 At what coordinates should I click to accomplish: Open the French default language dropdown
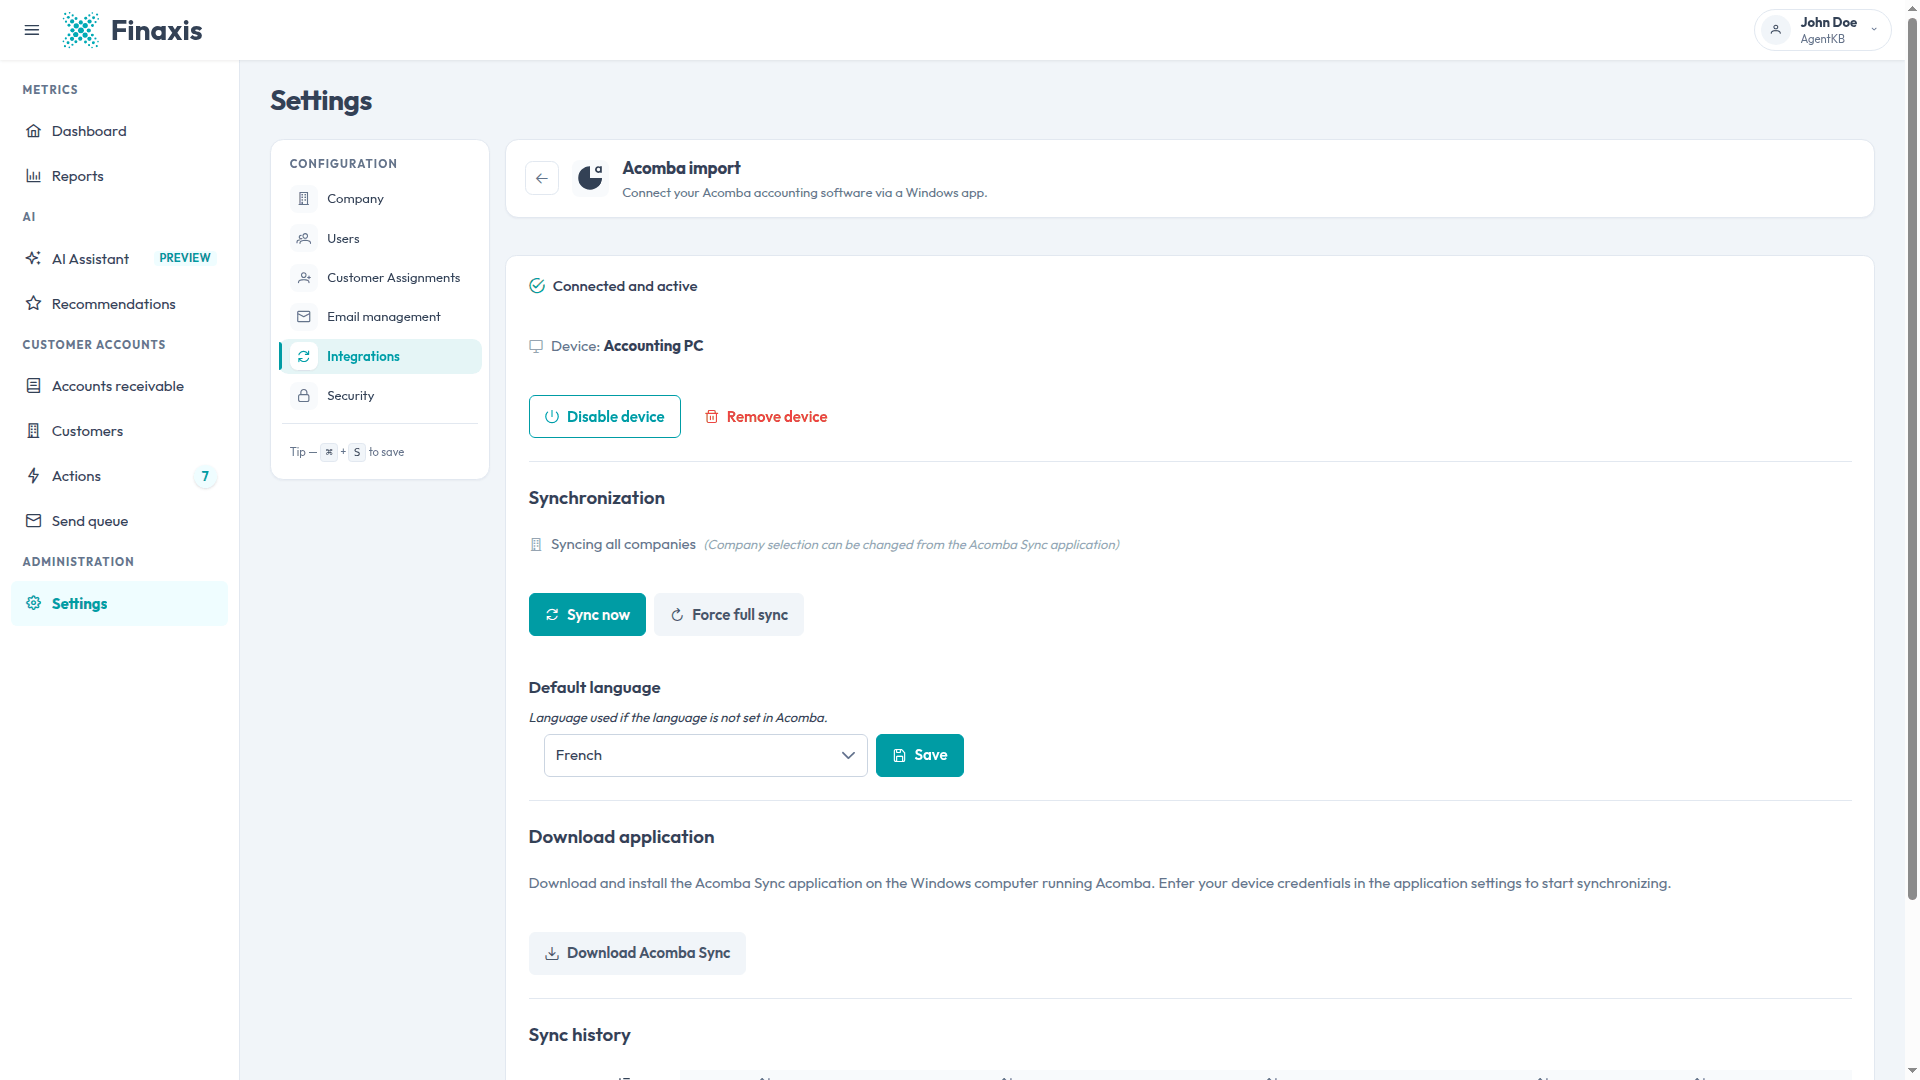click(x=706, y=756)
